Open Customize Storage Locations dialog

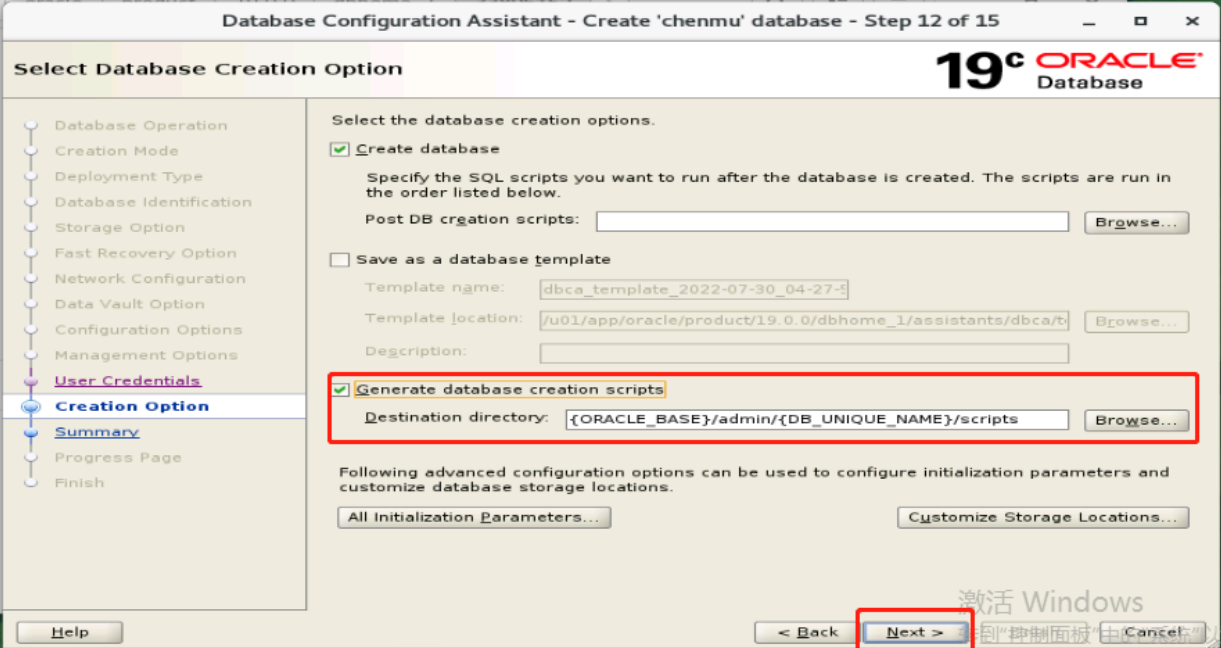tap(1043, 518)
